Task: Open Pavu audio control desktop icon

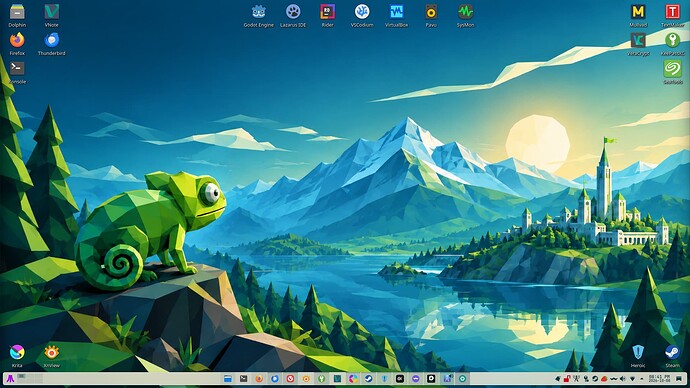Action: [431, 15]
